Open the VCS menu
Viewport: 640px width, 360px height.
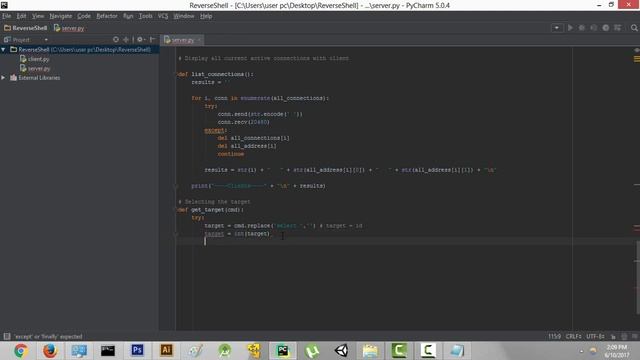pyautogui.click(x=163, y=16)
